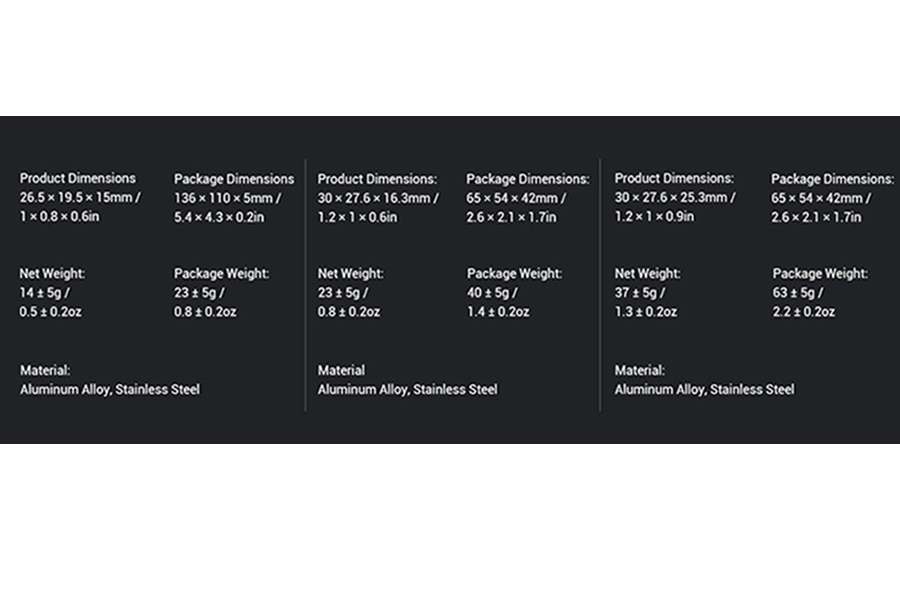Viewport: 900px width, 600px height.
Task: Select the 1.2 × 1 × 0.6in text
Action: (x=357, y=217)
